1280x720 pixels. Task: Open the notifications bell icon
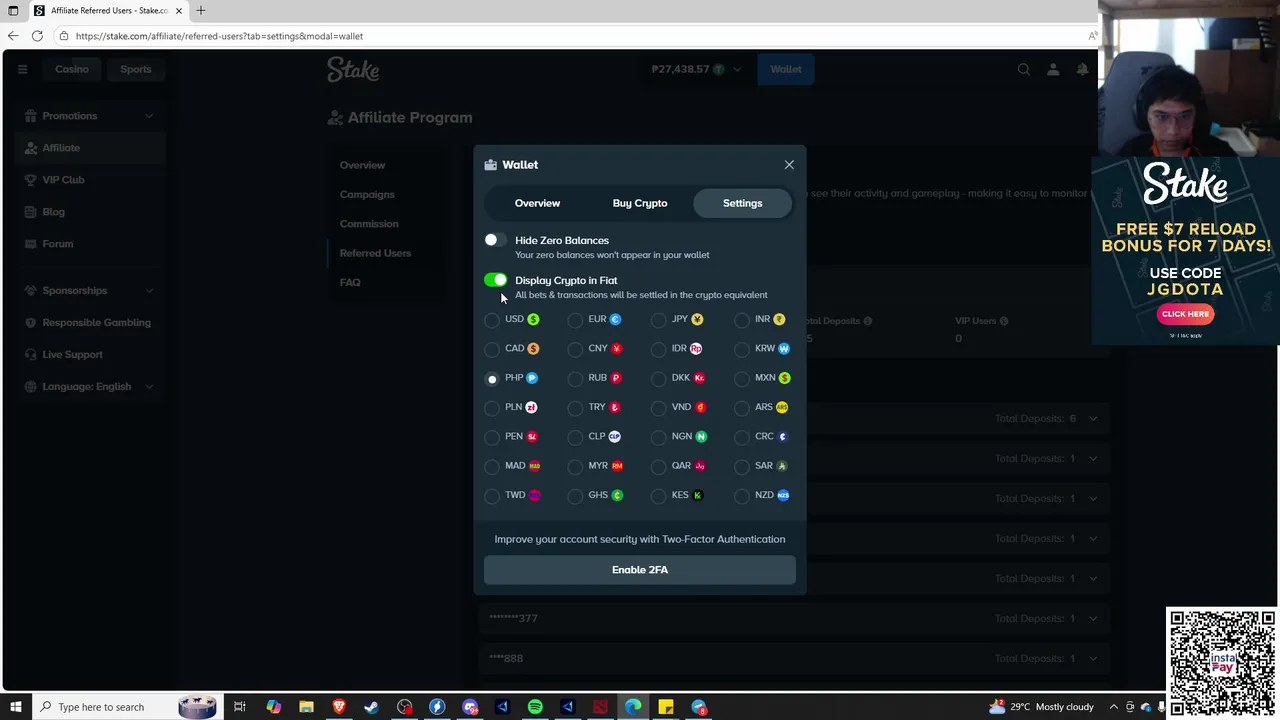(x=1082, y=69)
